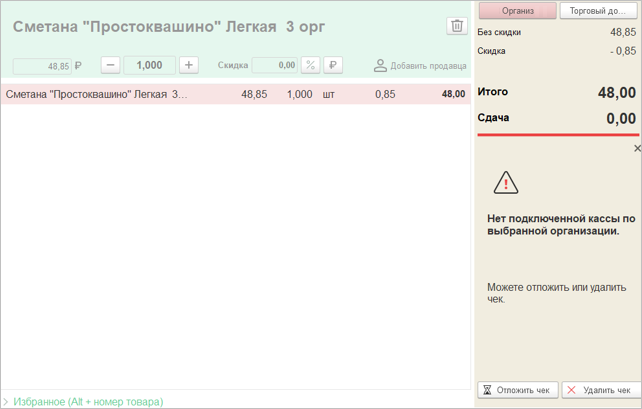This screenshot has height=409, width=642.
Task: Click the price field showing 48,85
Action: tap(42, 66)
